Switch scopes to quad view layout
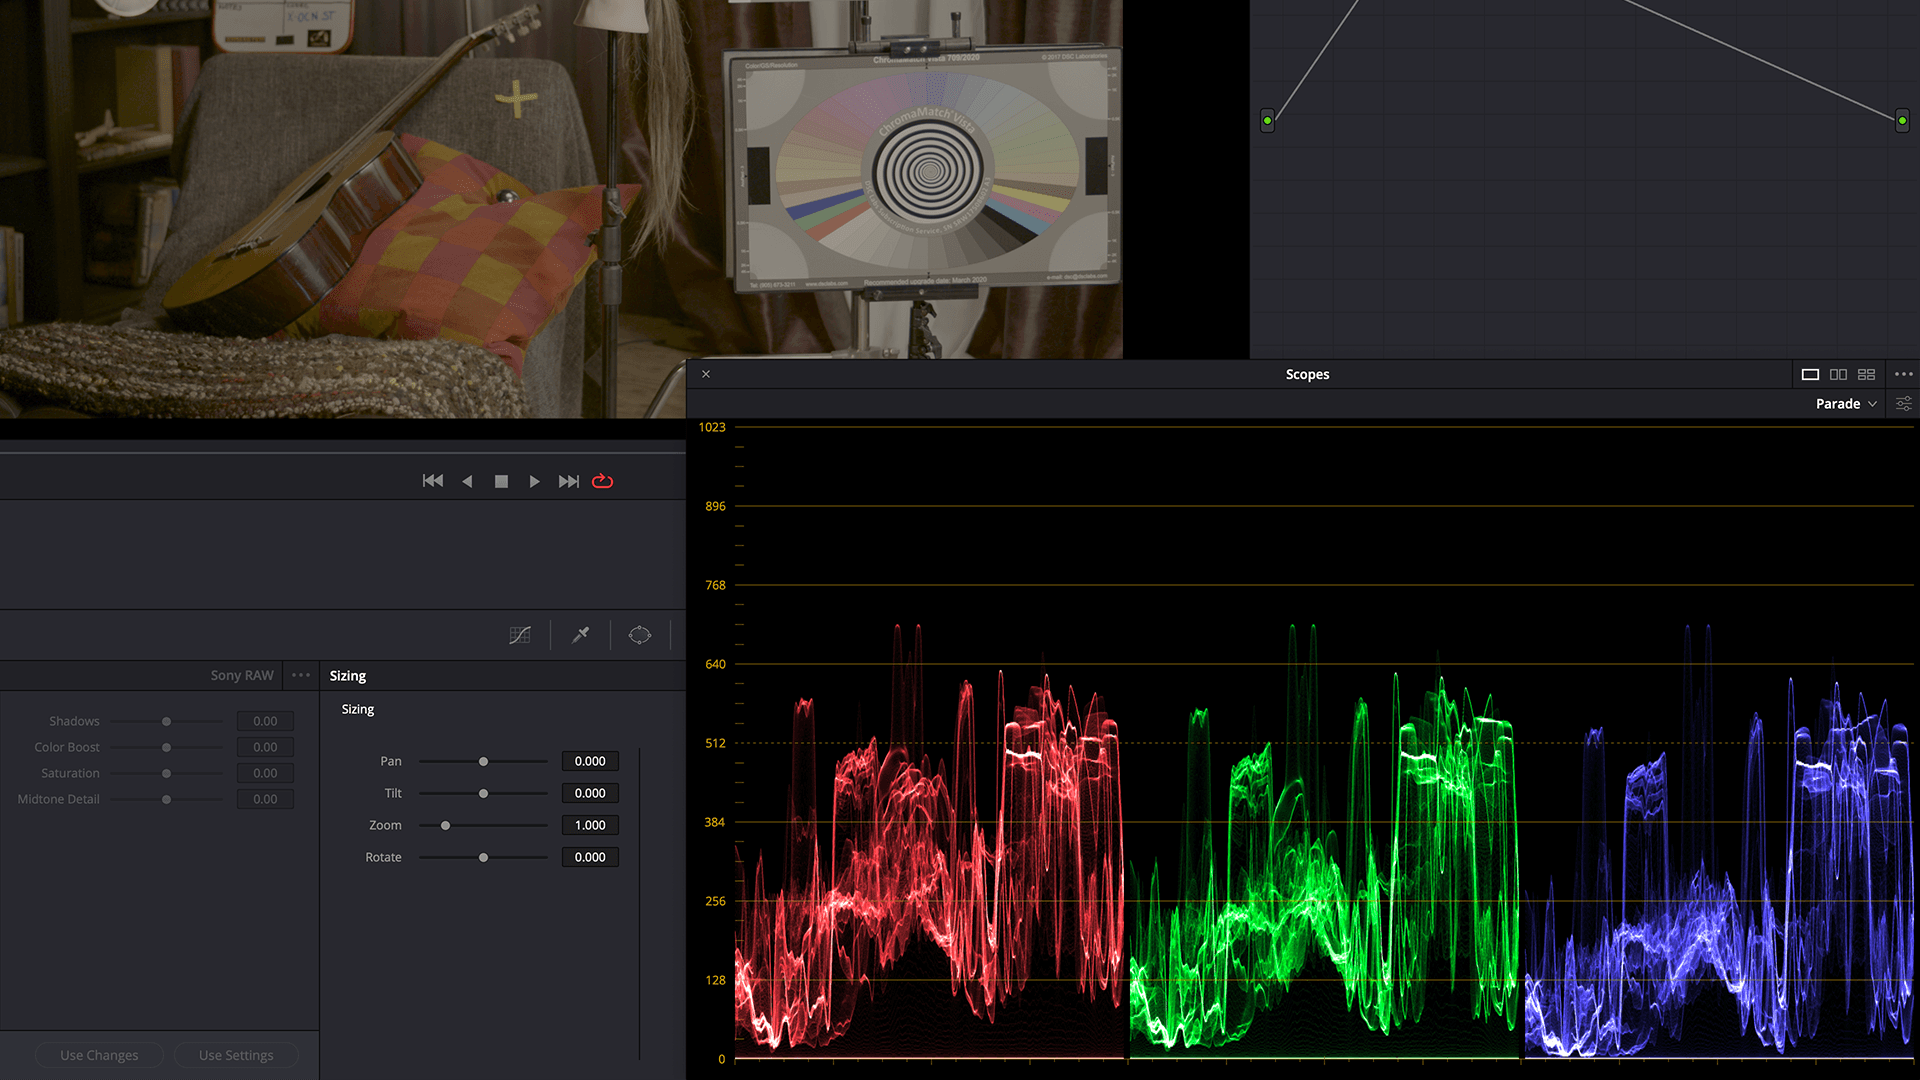 1866,374
